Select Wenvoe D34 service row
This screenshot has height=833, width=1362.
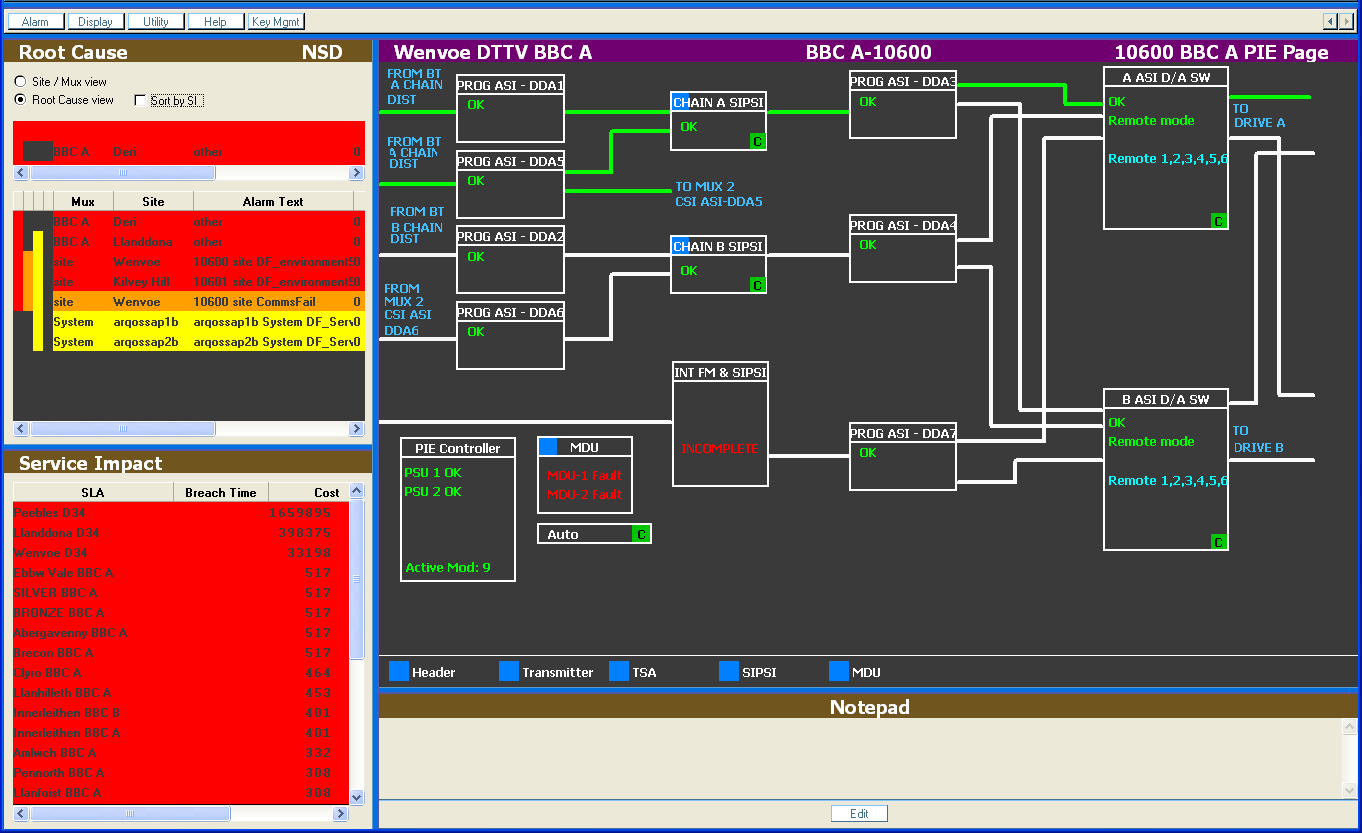click(180, 552)
